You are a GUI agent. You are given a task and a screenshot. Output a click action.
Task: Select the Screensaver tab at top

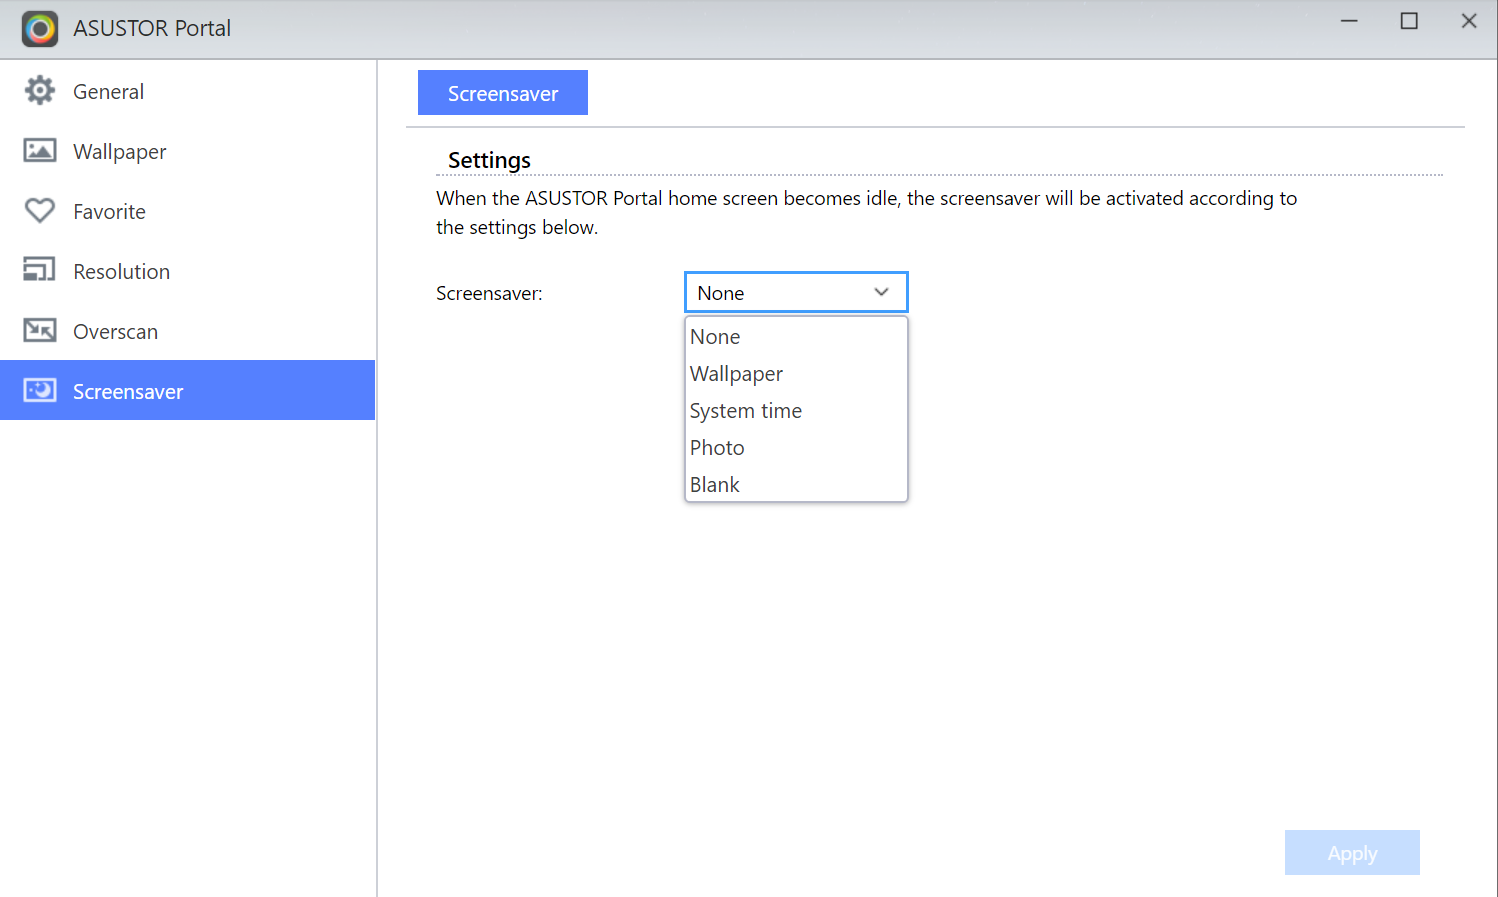pyautogui.click(x=503, y=92)
